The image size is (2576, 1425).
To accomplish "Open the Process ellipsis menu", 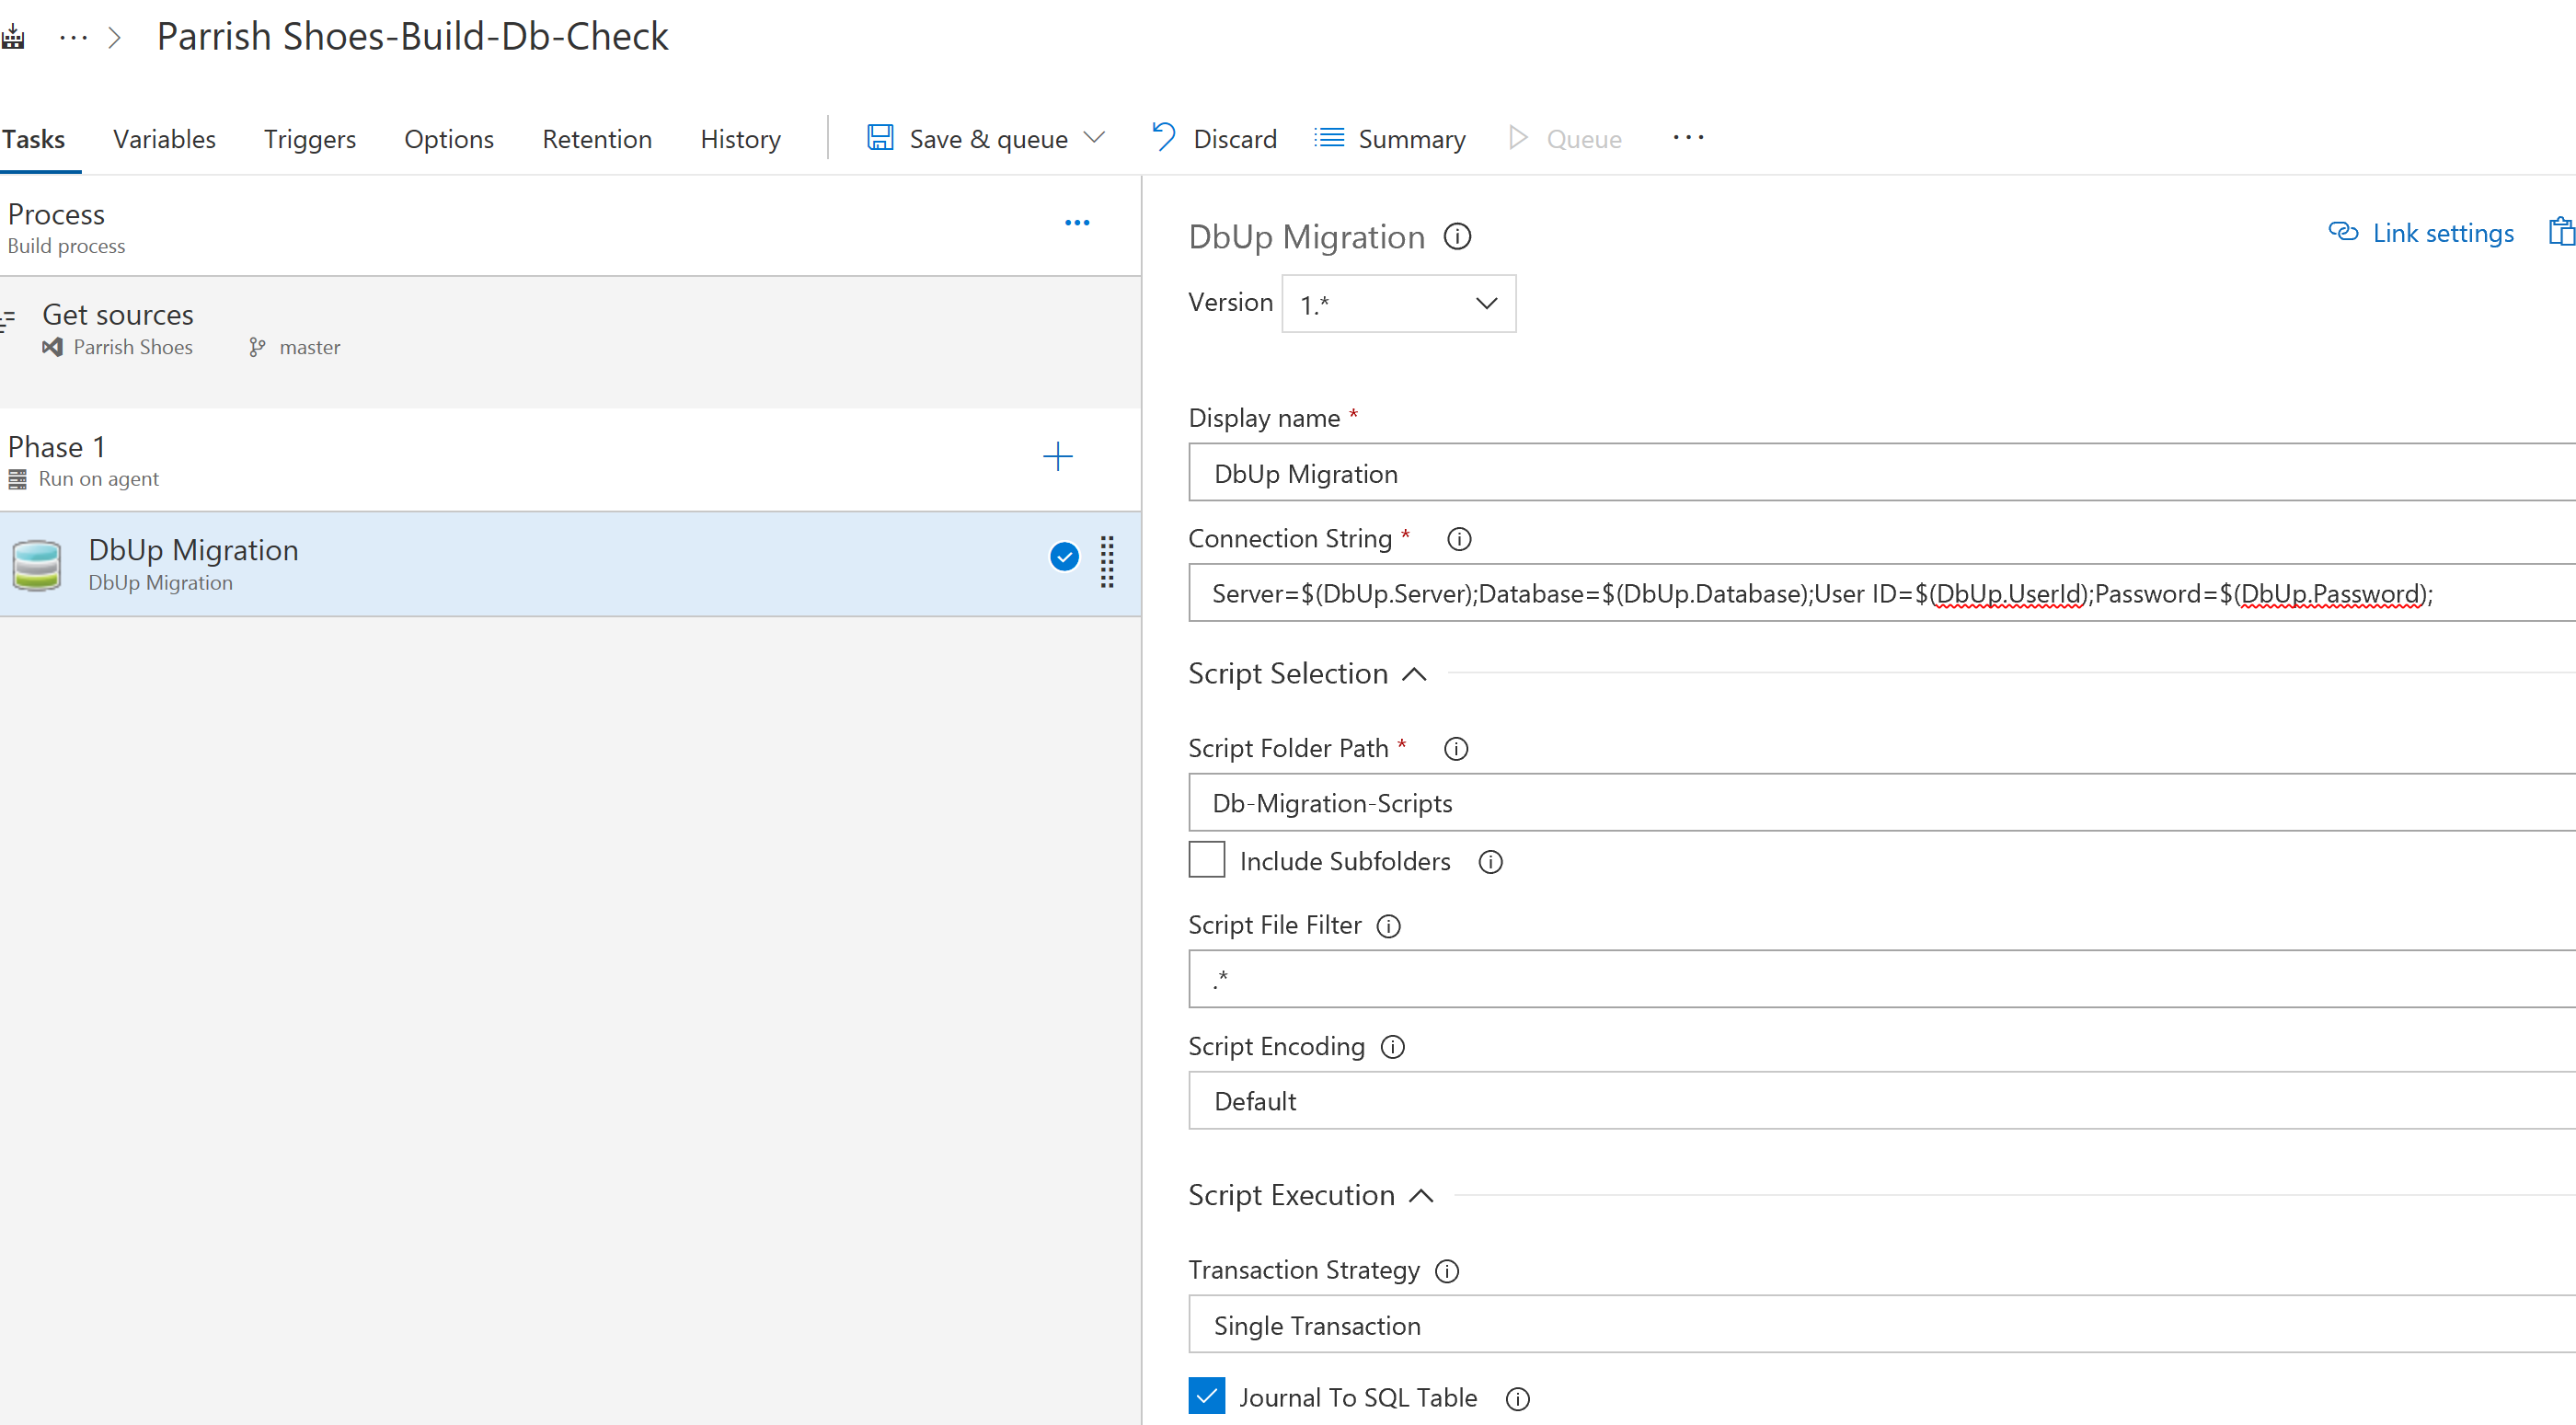I will (1076, 223).
